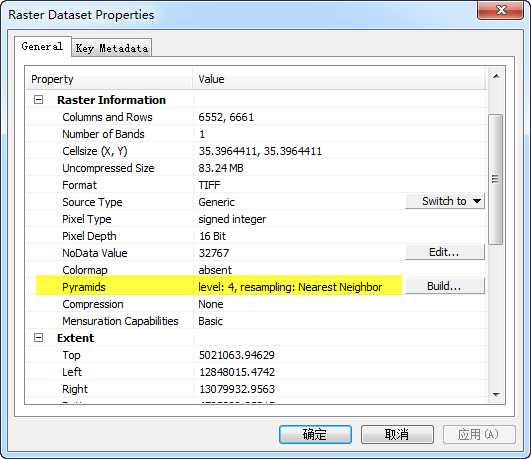Click the 13079932.9563 value
This screenshot has width=531, height=459.
click(236, 389)
